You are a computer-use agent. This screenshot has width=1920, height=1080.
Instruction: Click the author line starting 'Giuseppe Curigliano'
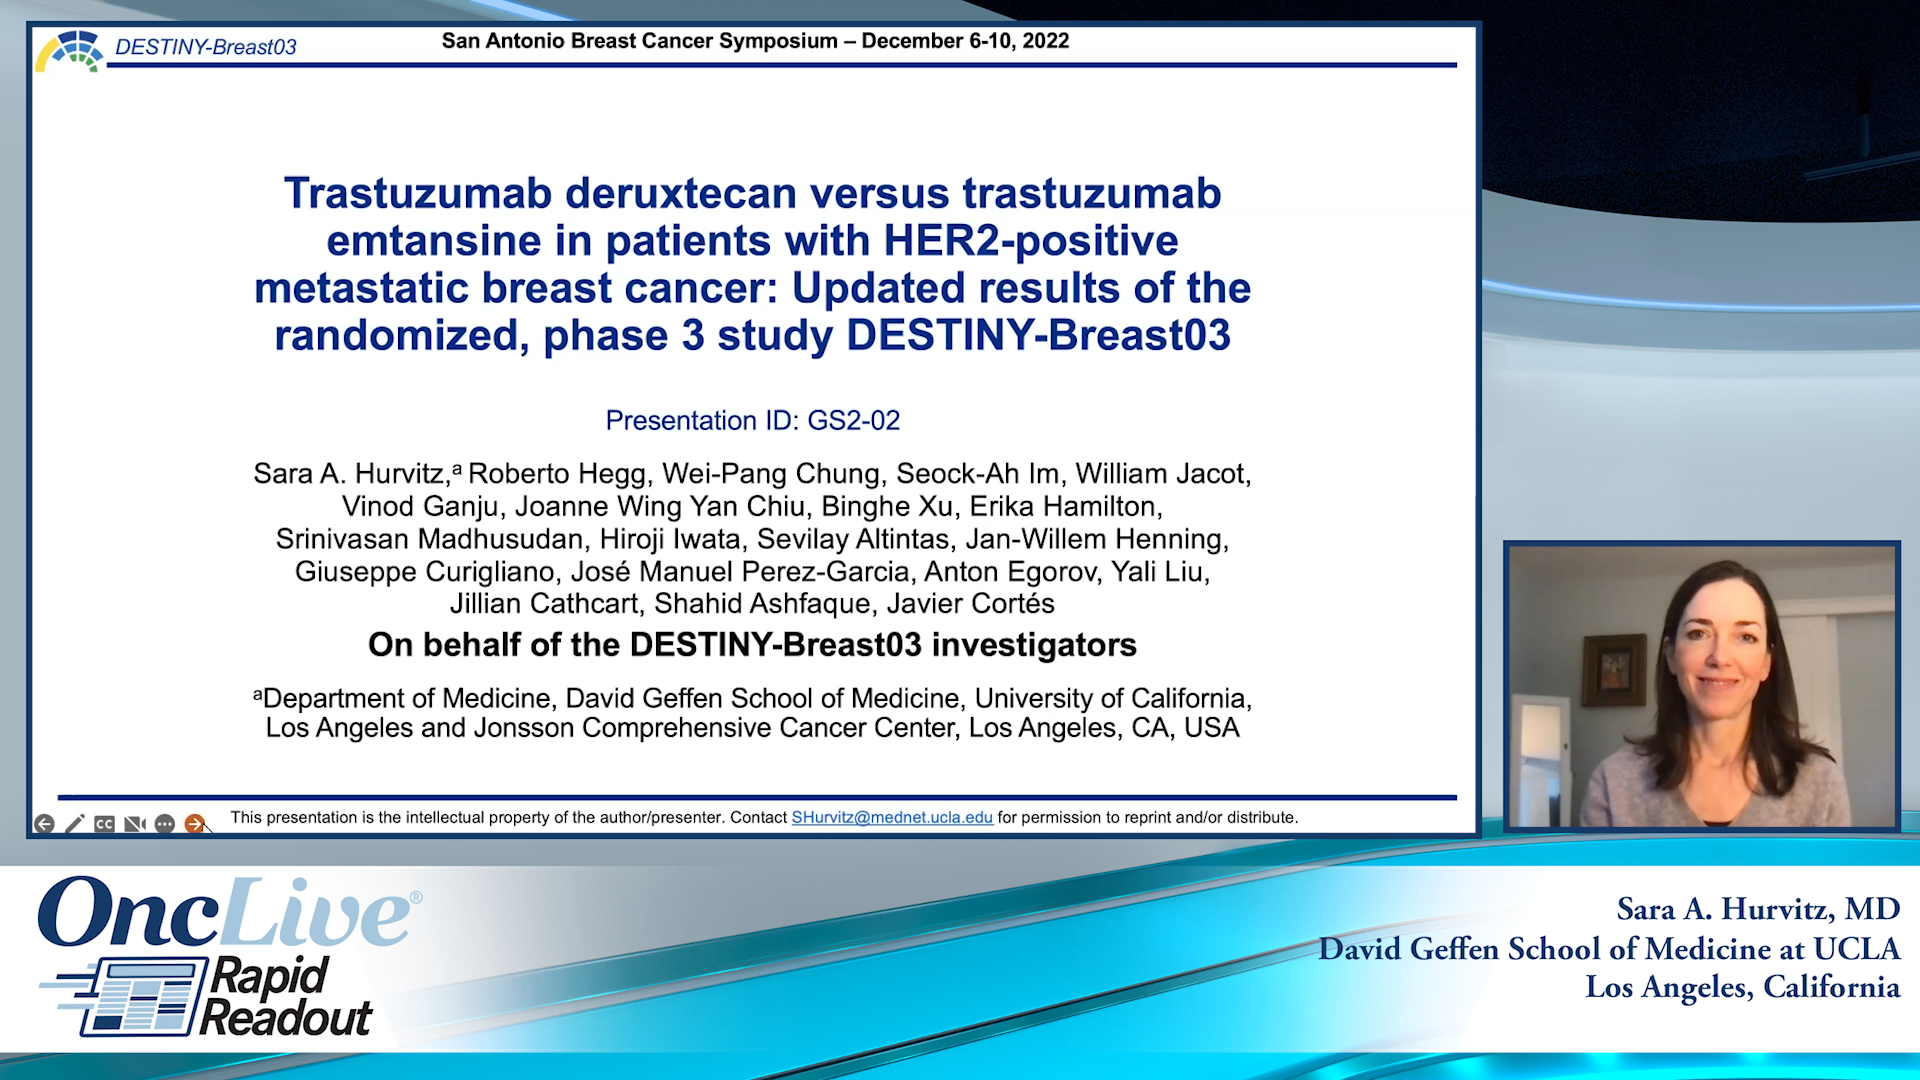coord(753,572)
